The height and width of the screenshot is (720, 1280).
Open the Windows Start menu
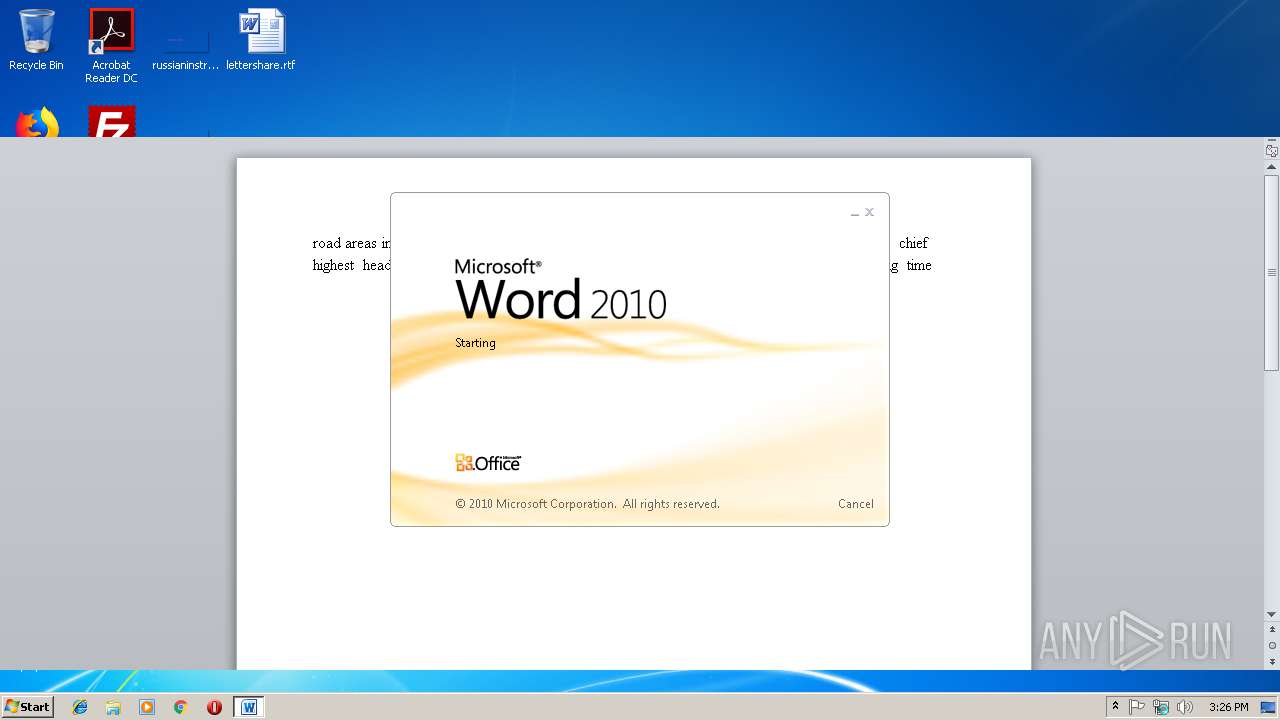27,706
